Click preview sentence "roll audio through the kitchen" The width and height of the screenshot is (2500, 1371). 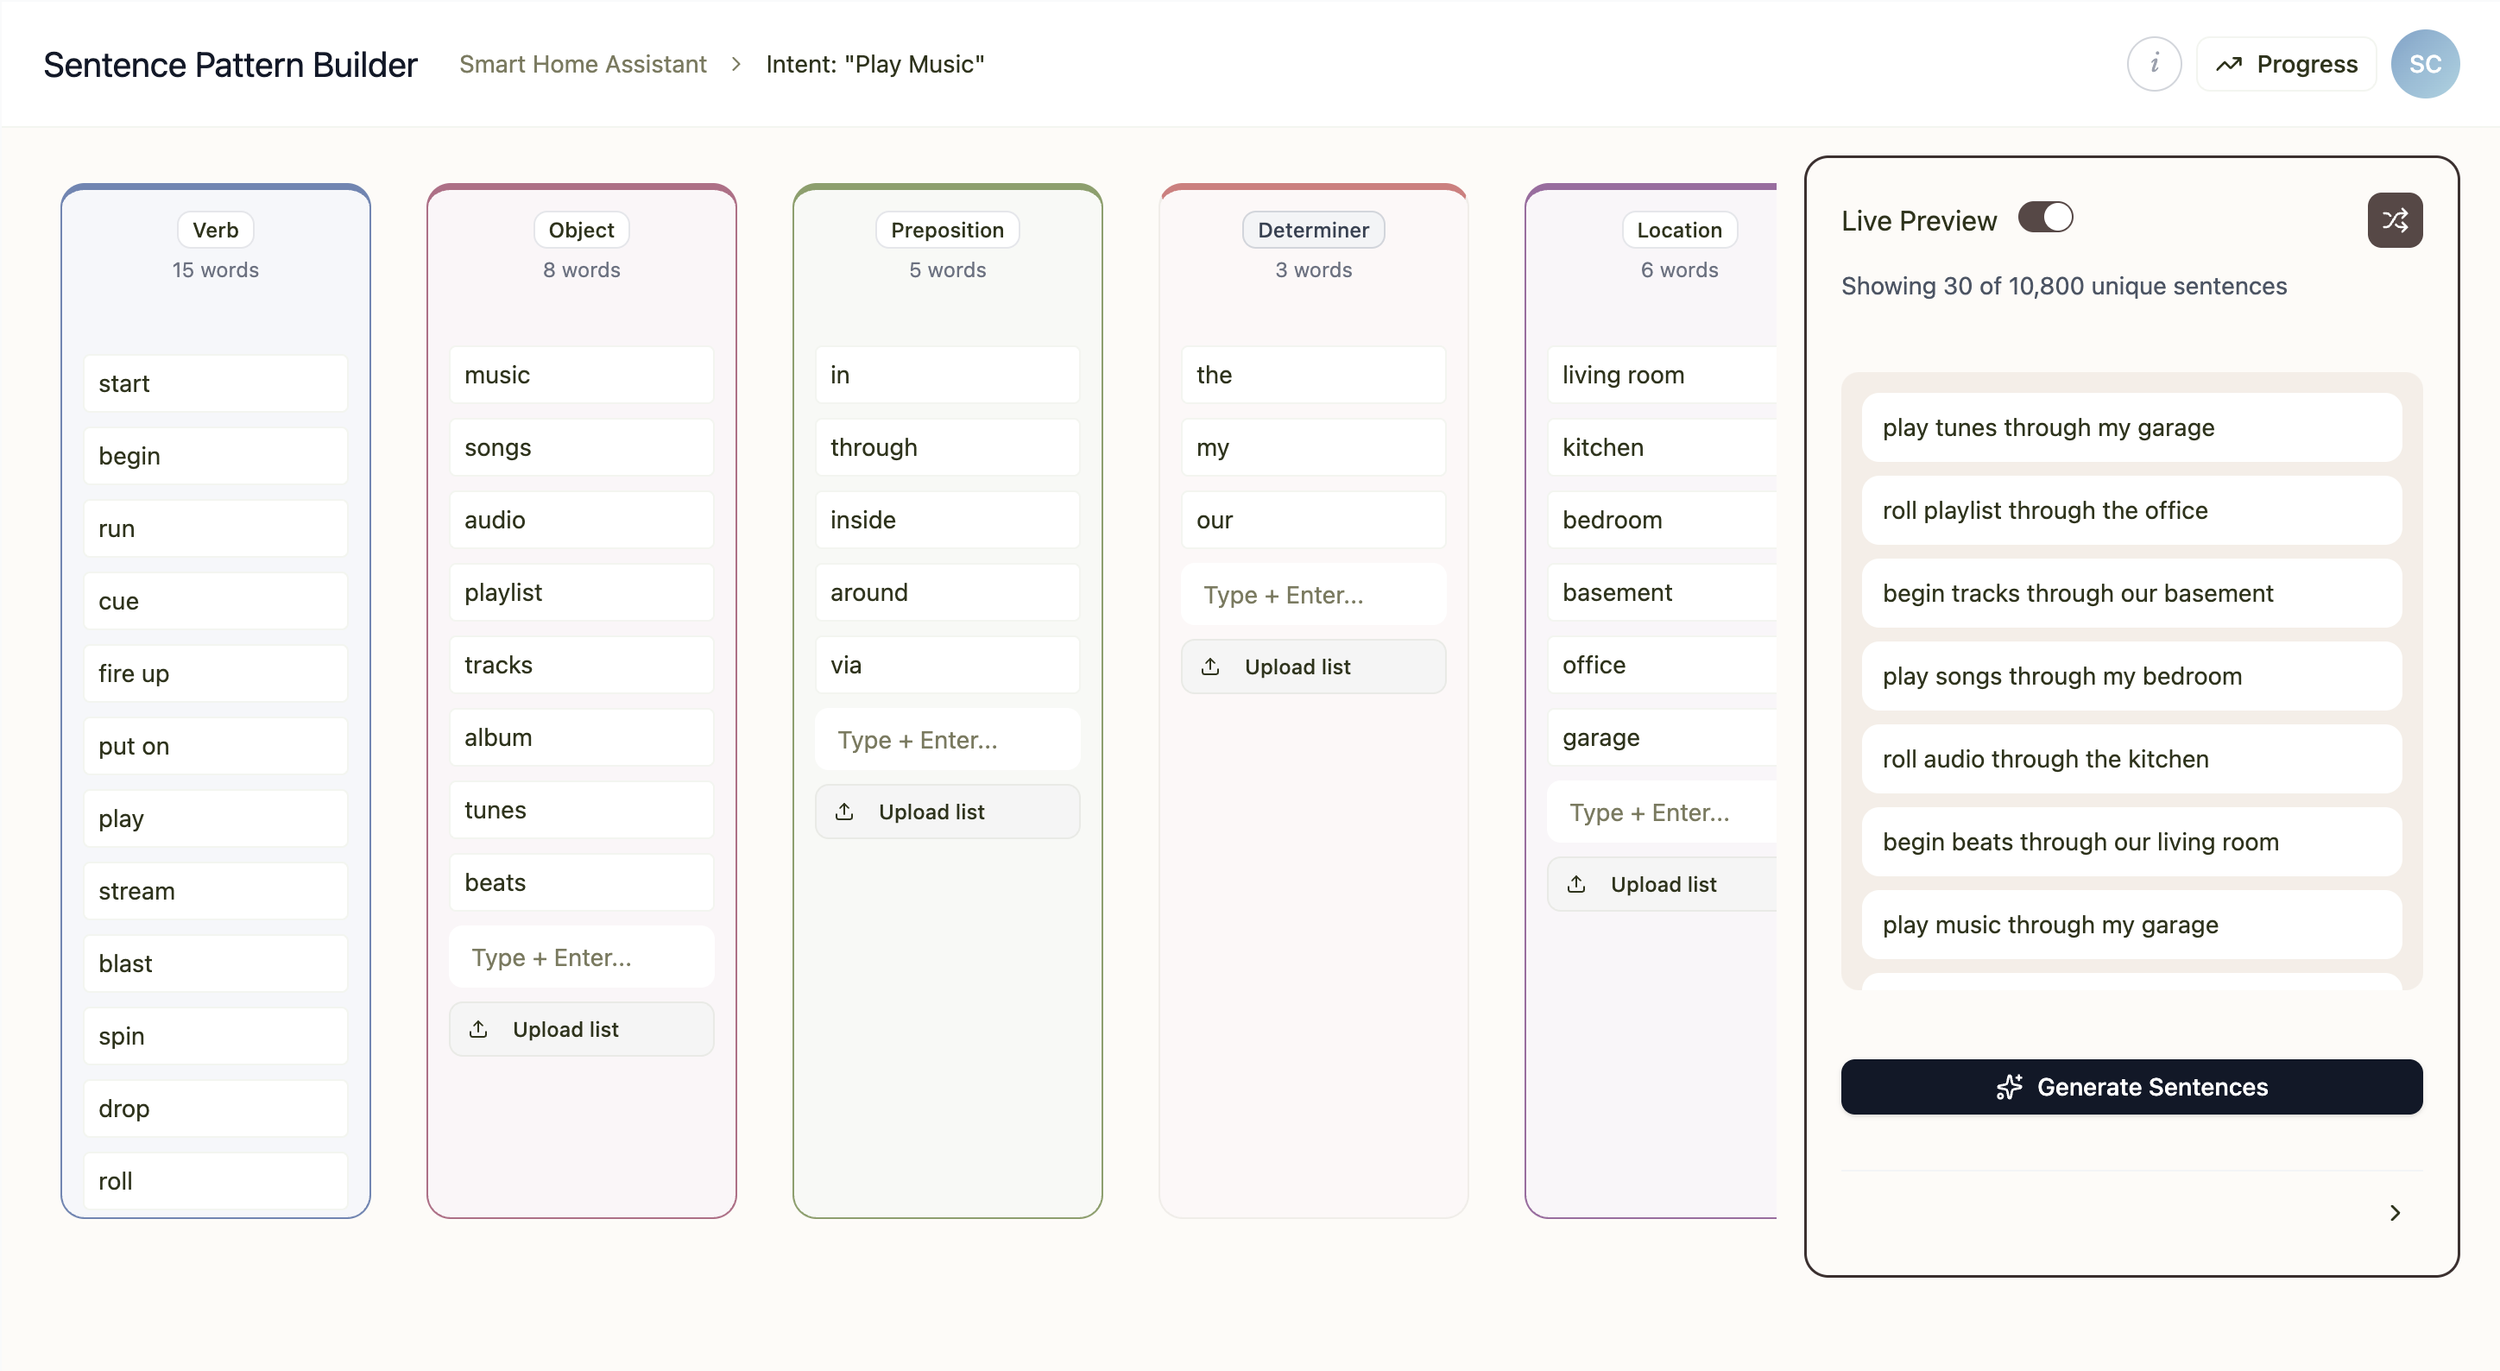[x=2131, y=759]
